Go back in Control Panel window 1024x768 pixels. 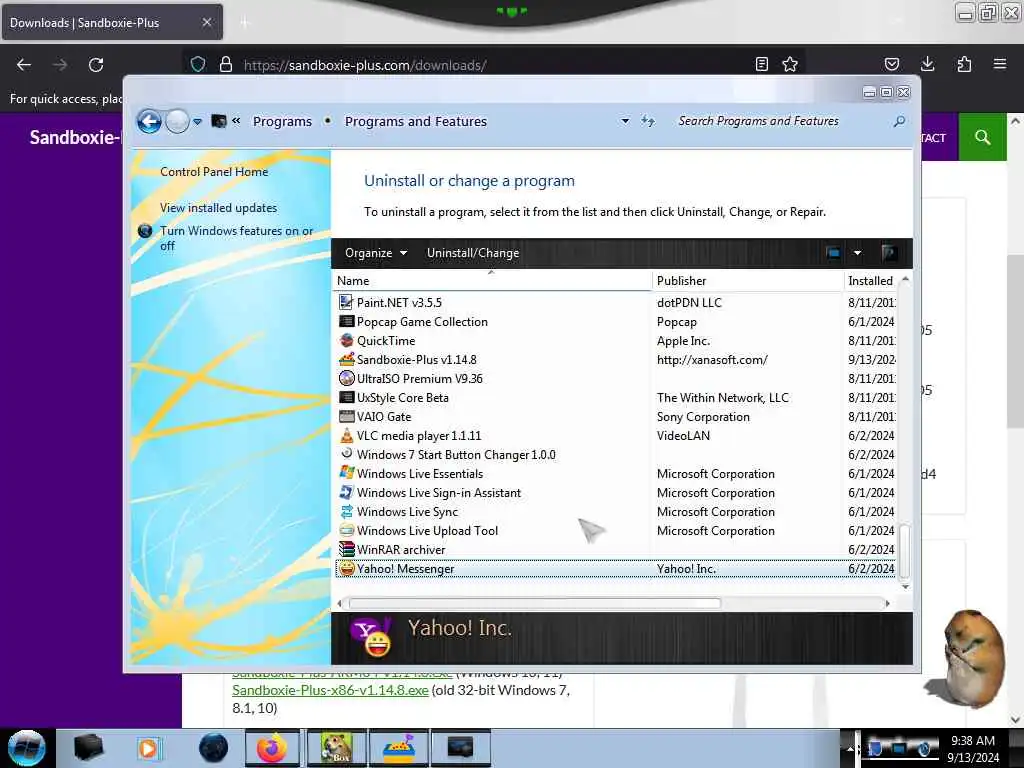tap(149, 121)
